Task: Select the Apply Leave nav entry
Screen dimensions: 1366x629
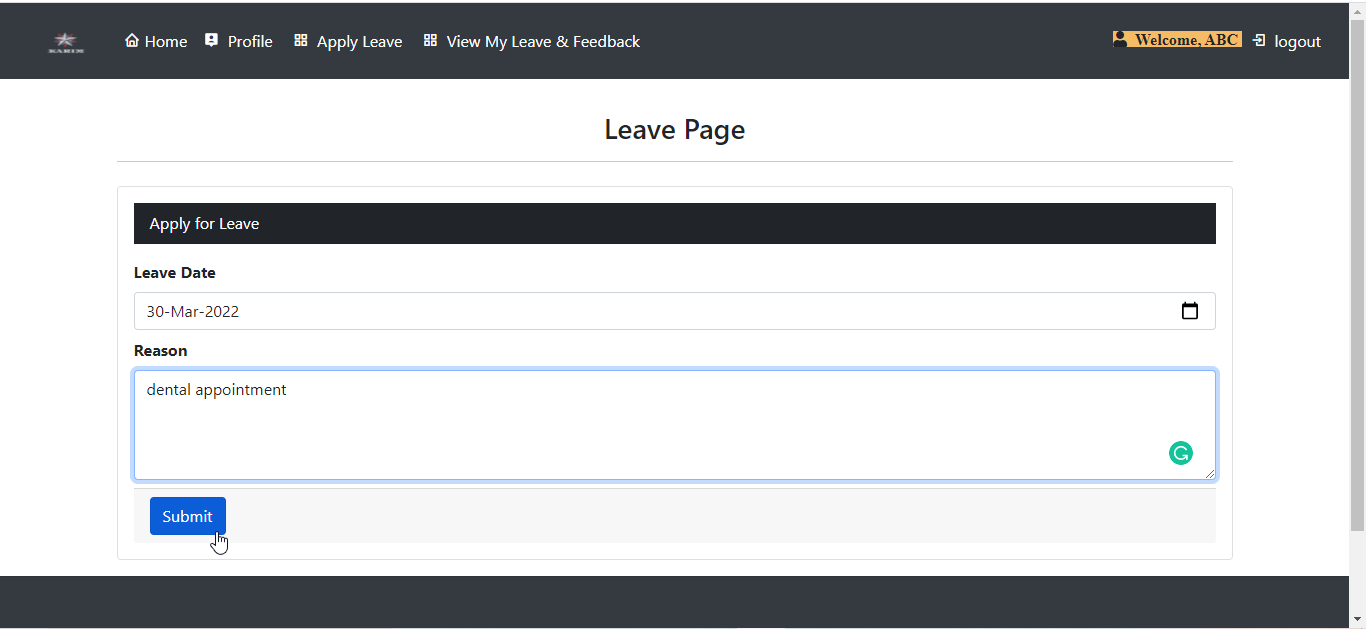Action: click(359, 41)
